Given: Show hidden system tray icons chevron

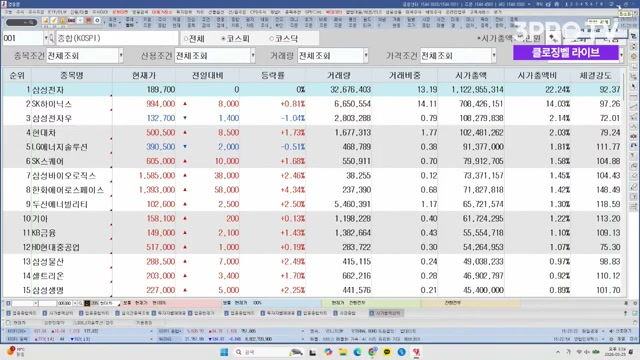Looking at the screenshot, I should pos(558,352).
